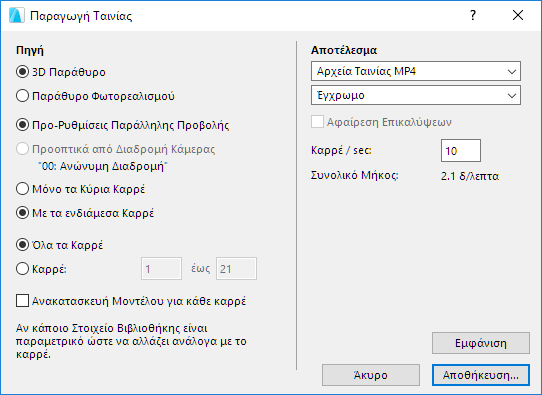Select Μόνο τα Κύρια Καρρέ option
Screen dimensions: 542x395
pyautogui.click(x=22, y=189)
